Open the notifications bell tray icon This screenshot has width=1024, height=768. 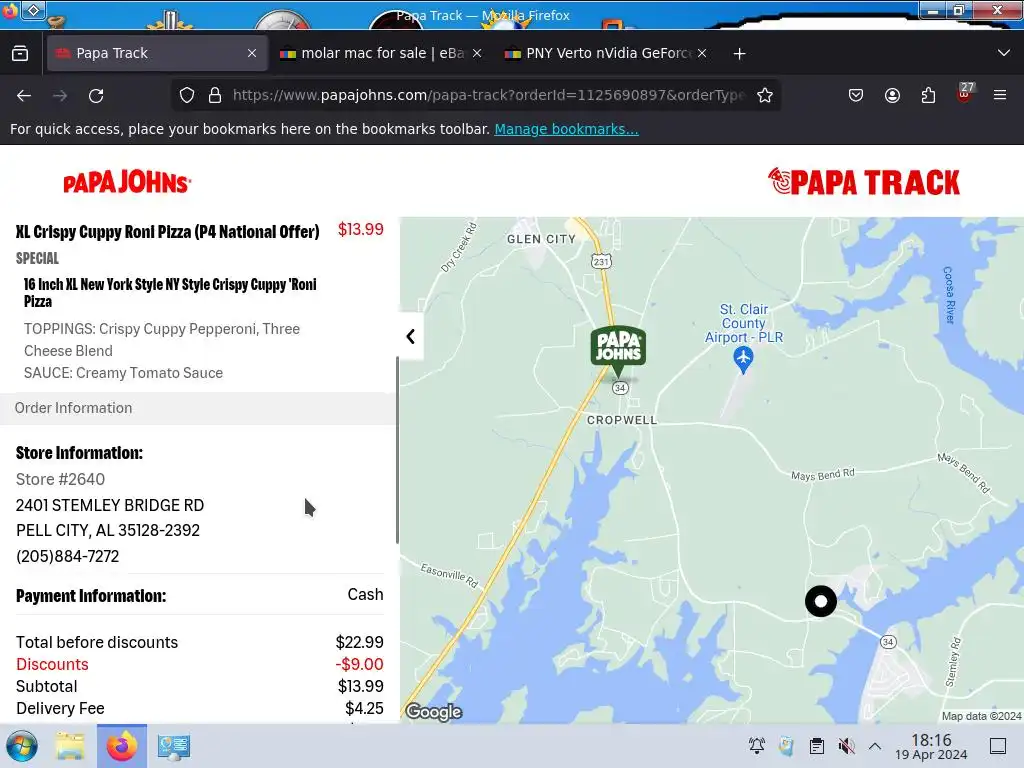757,746
